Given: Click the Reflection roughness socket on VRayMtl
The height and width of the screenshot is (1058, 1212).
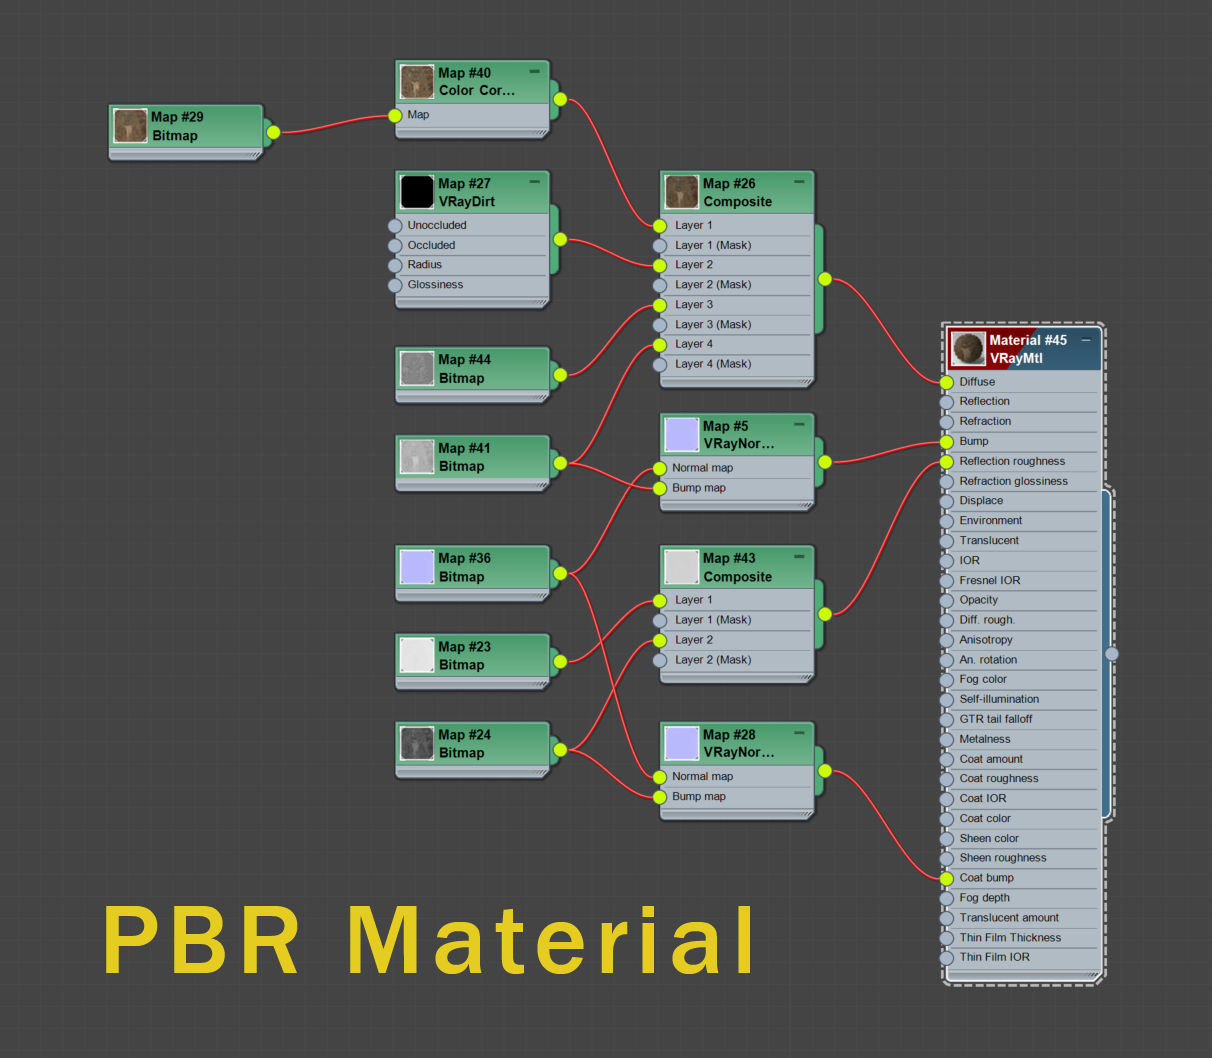Looking at the screenshot, I should tap(947, 462).
